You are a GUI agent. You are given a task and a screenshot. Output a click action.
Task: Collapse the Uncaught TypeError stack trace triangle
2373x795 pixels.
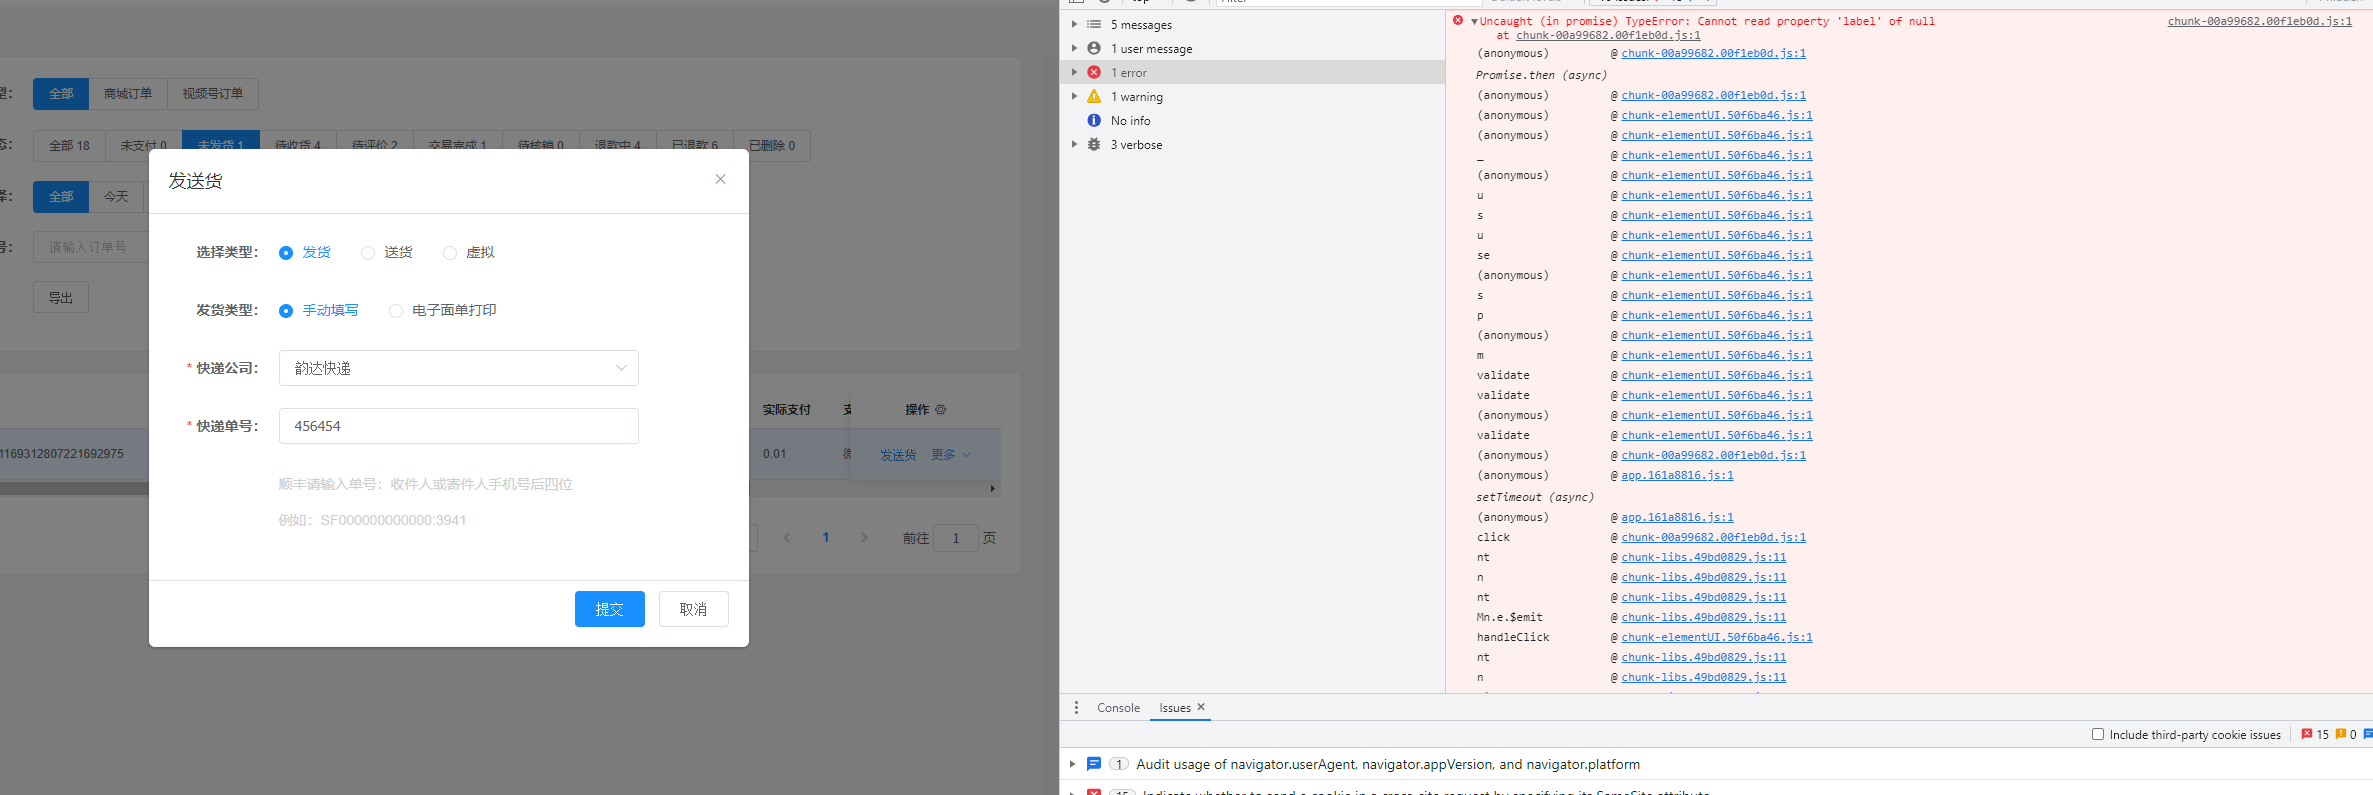click(x=1474, y=21)
